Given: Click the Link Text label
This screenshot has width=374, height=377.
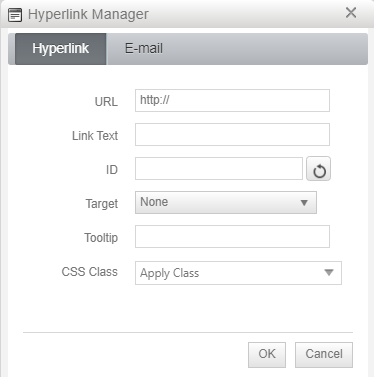Looking at the screenshot, I should (x=95, y=136).
